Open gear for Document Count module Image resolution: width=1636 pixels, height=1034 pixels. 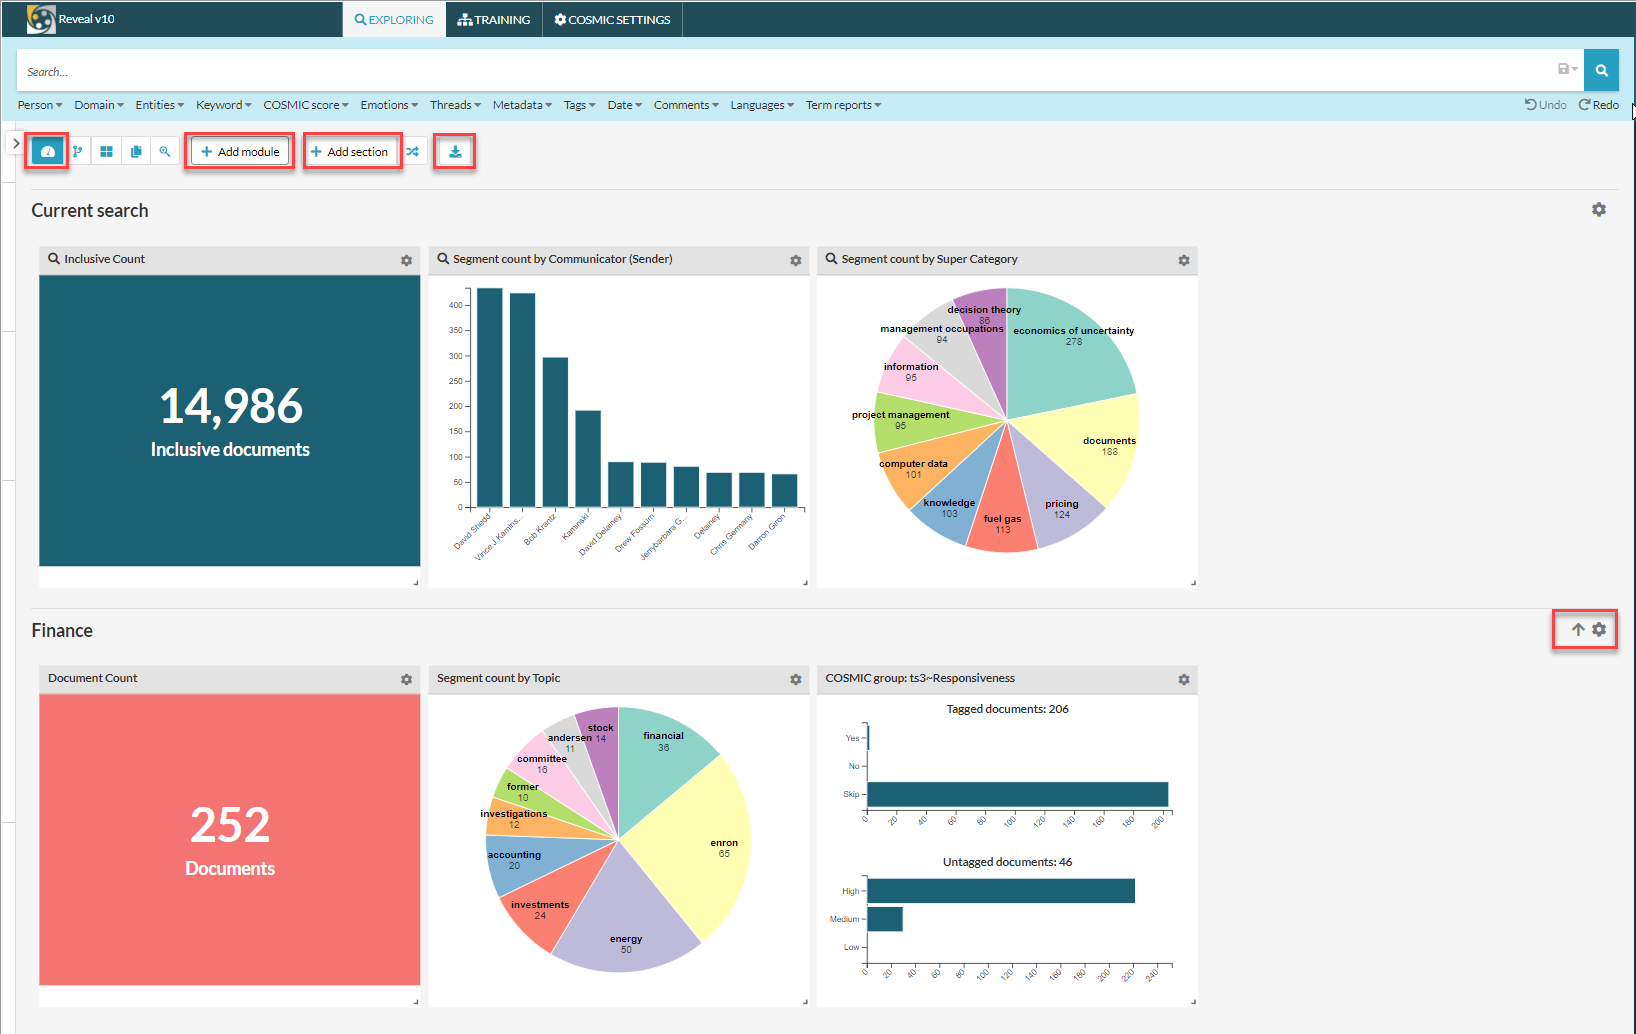click(406, 679)
